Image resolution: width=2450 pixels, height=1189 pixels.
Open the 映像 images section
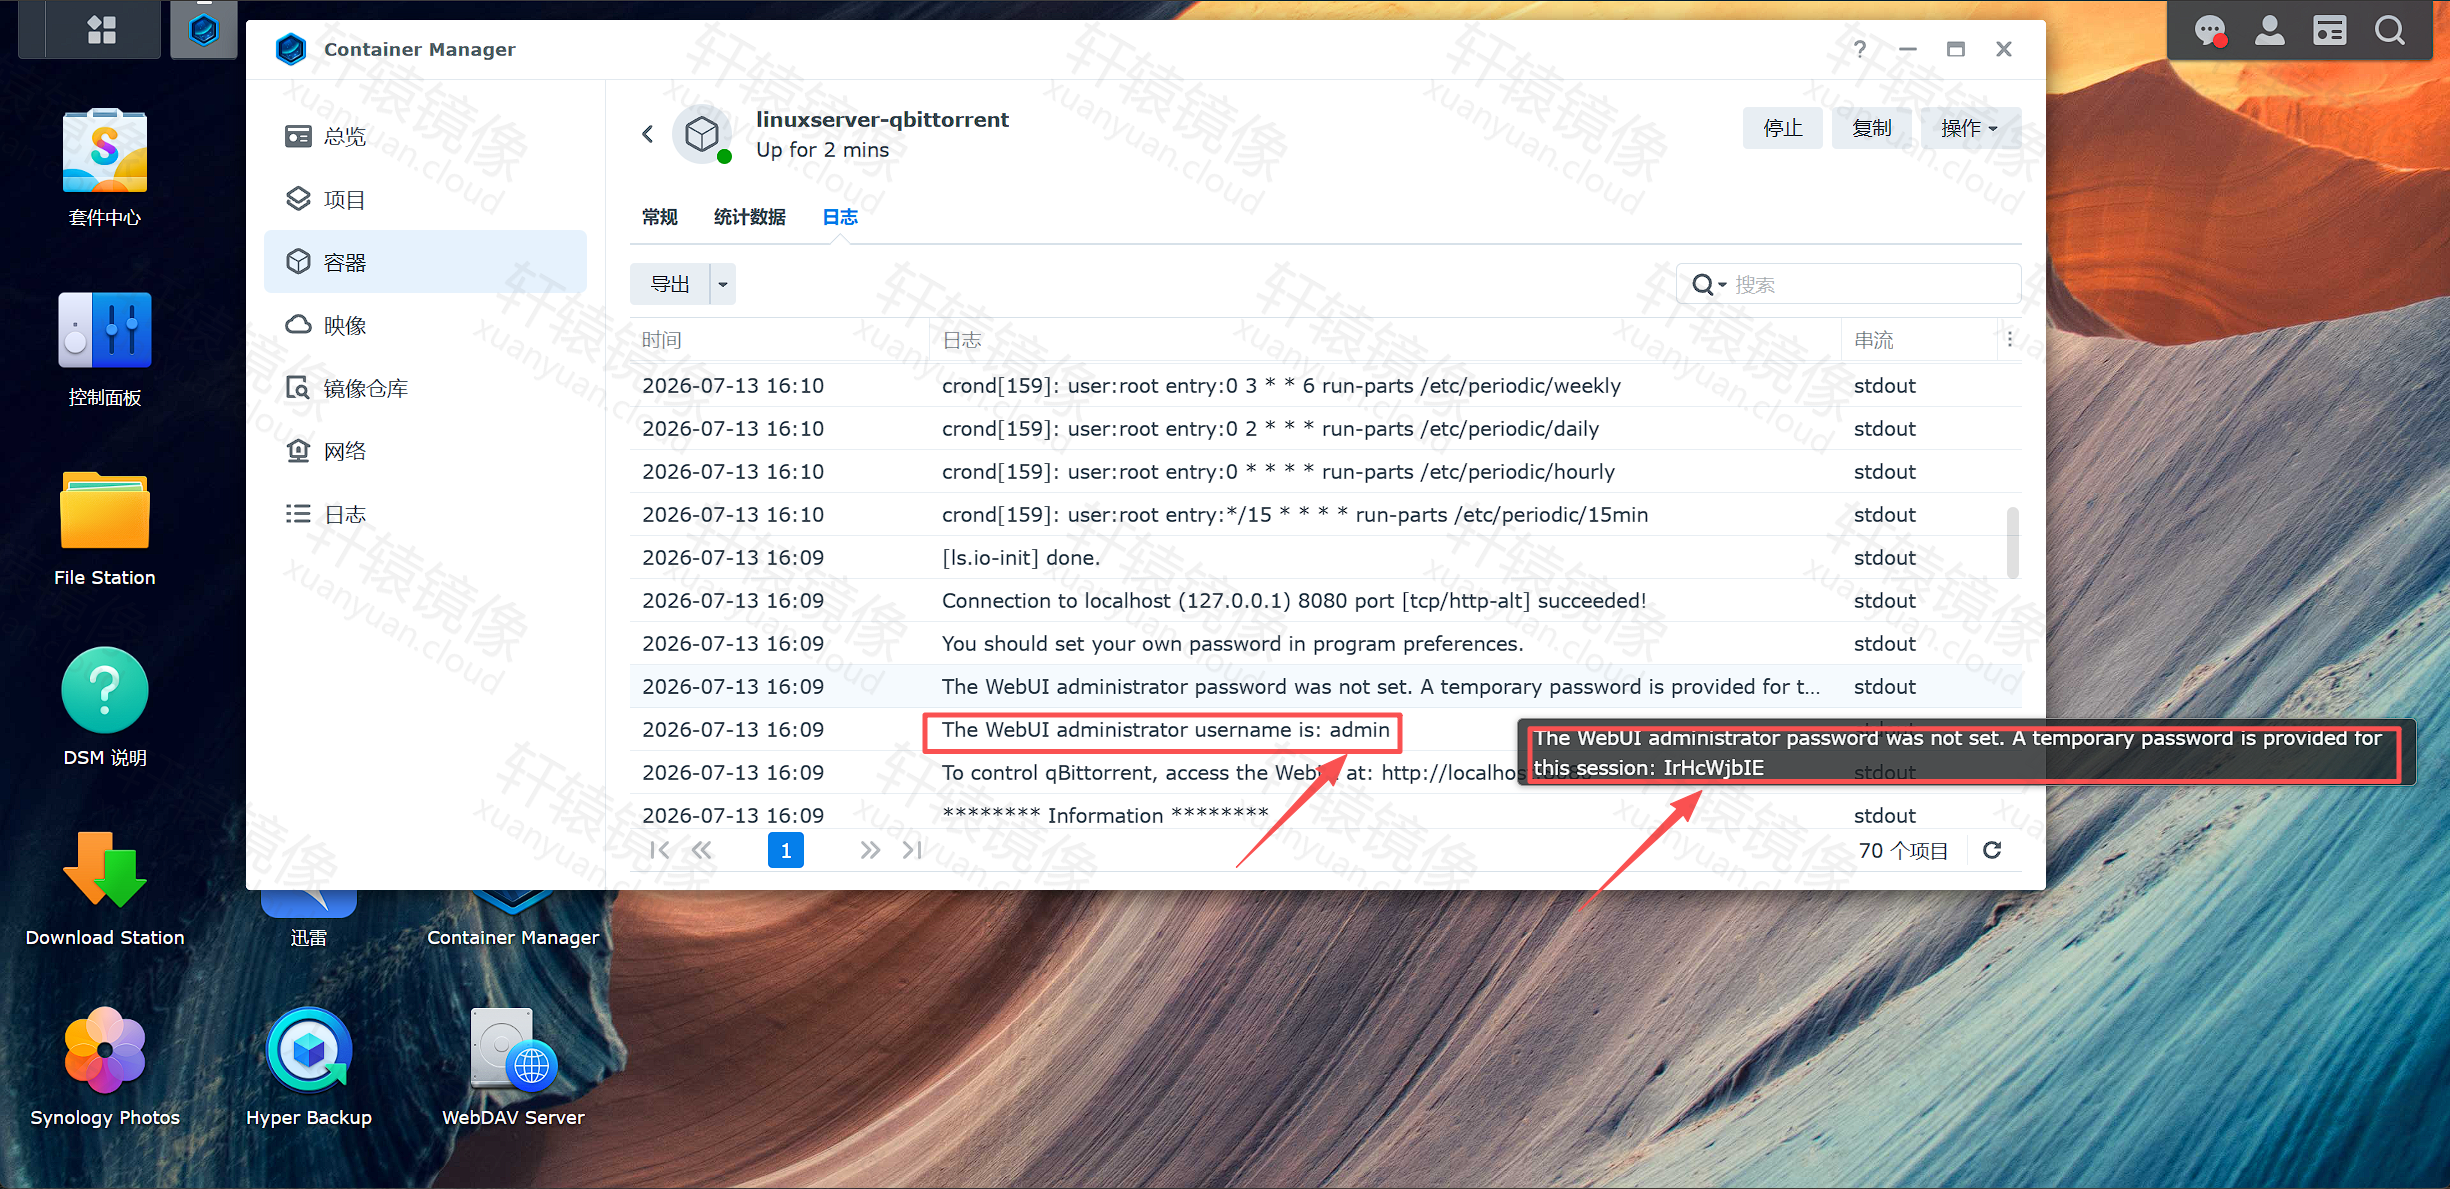click(x=425, y=325)
